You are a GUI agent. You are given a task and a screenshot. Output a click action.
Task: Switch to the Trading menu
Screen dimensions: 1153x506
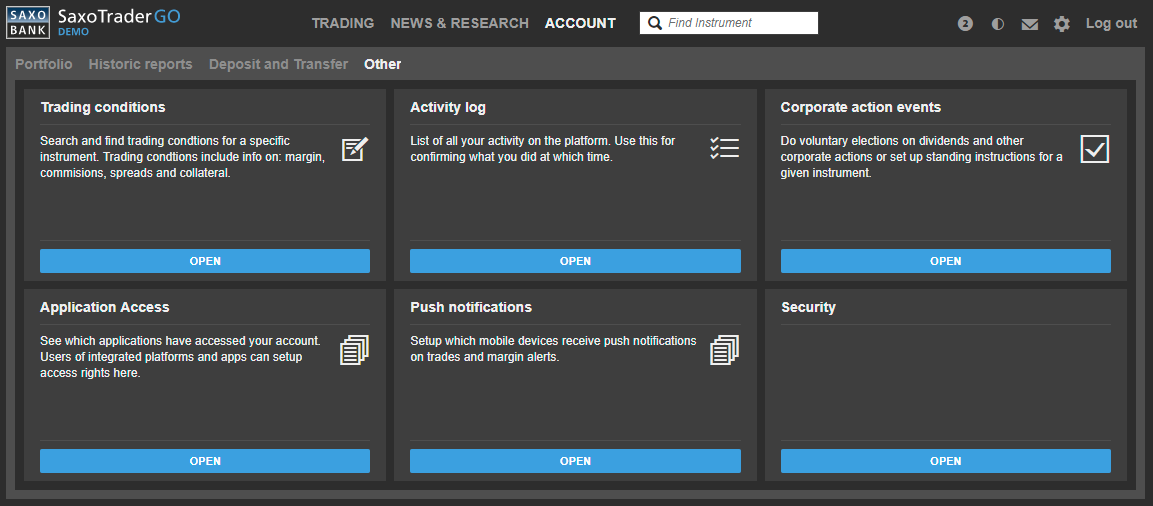click(x=342, y=23)
